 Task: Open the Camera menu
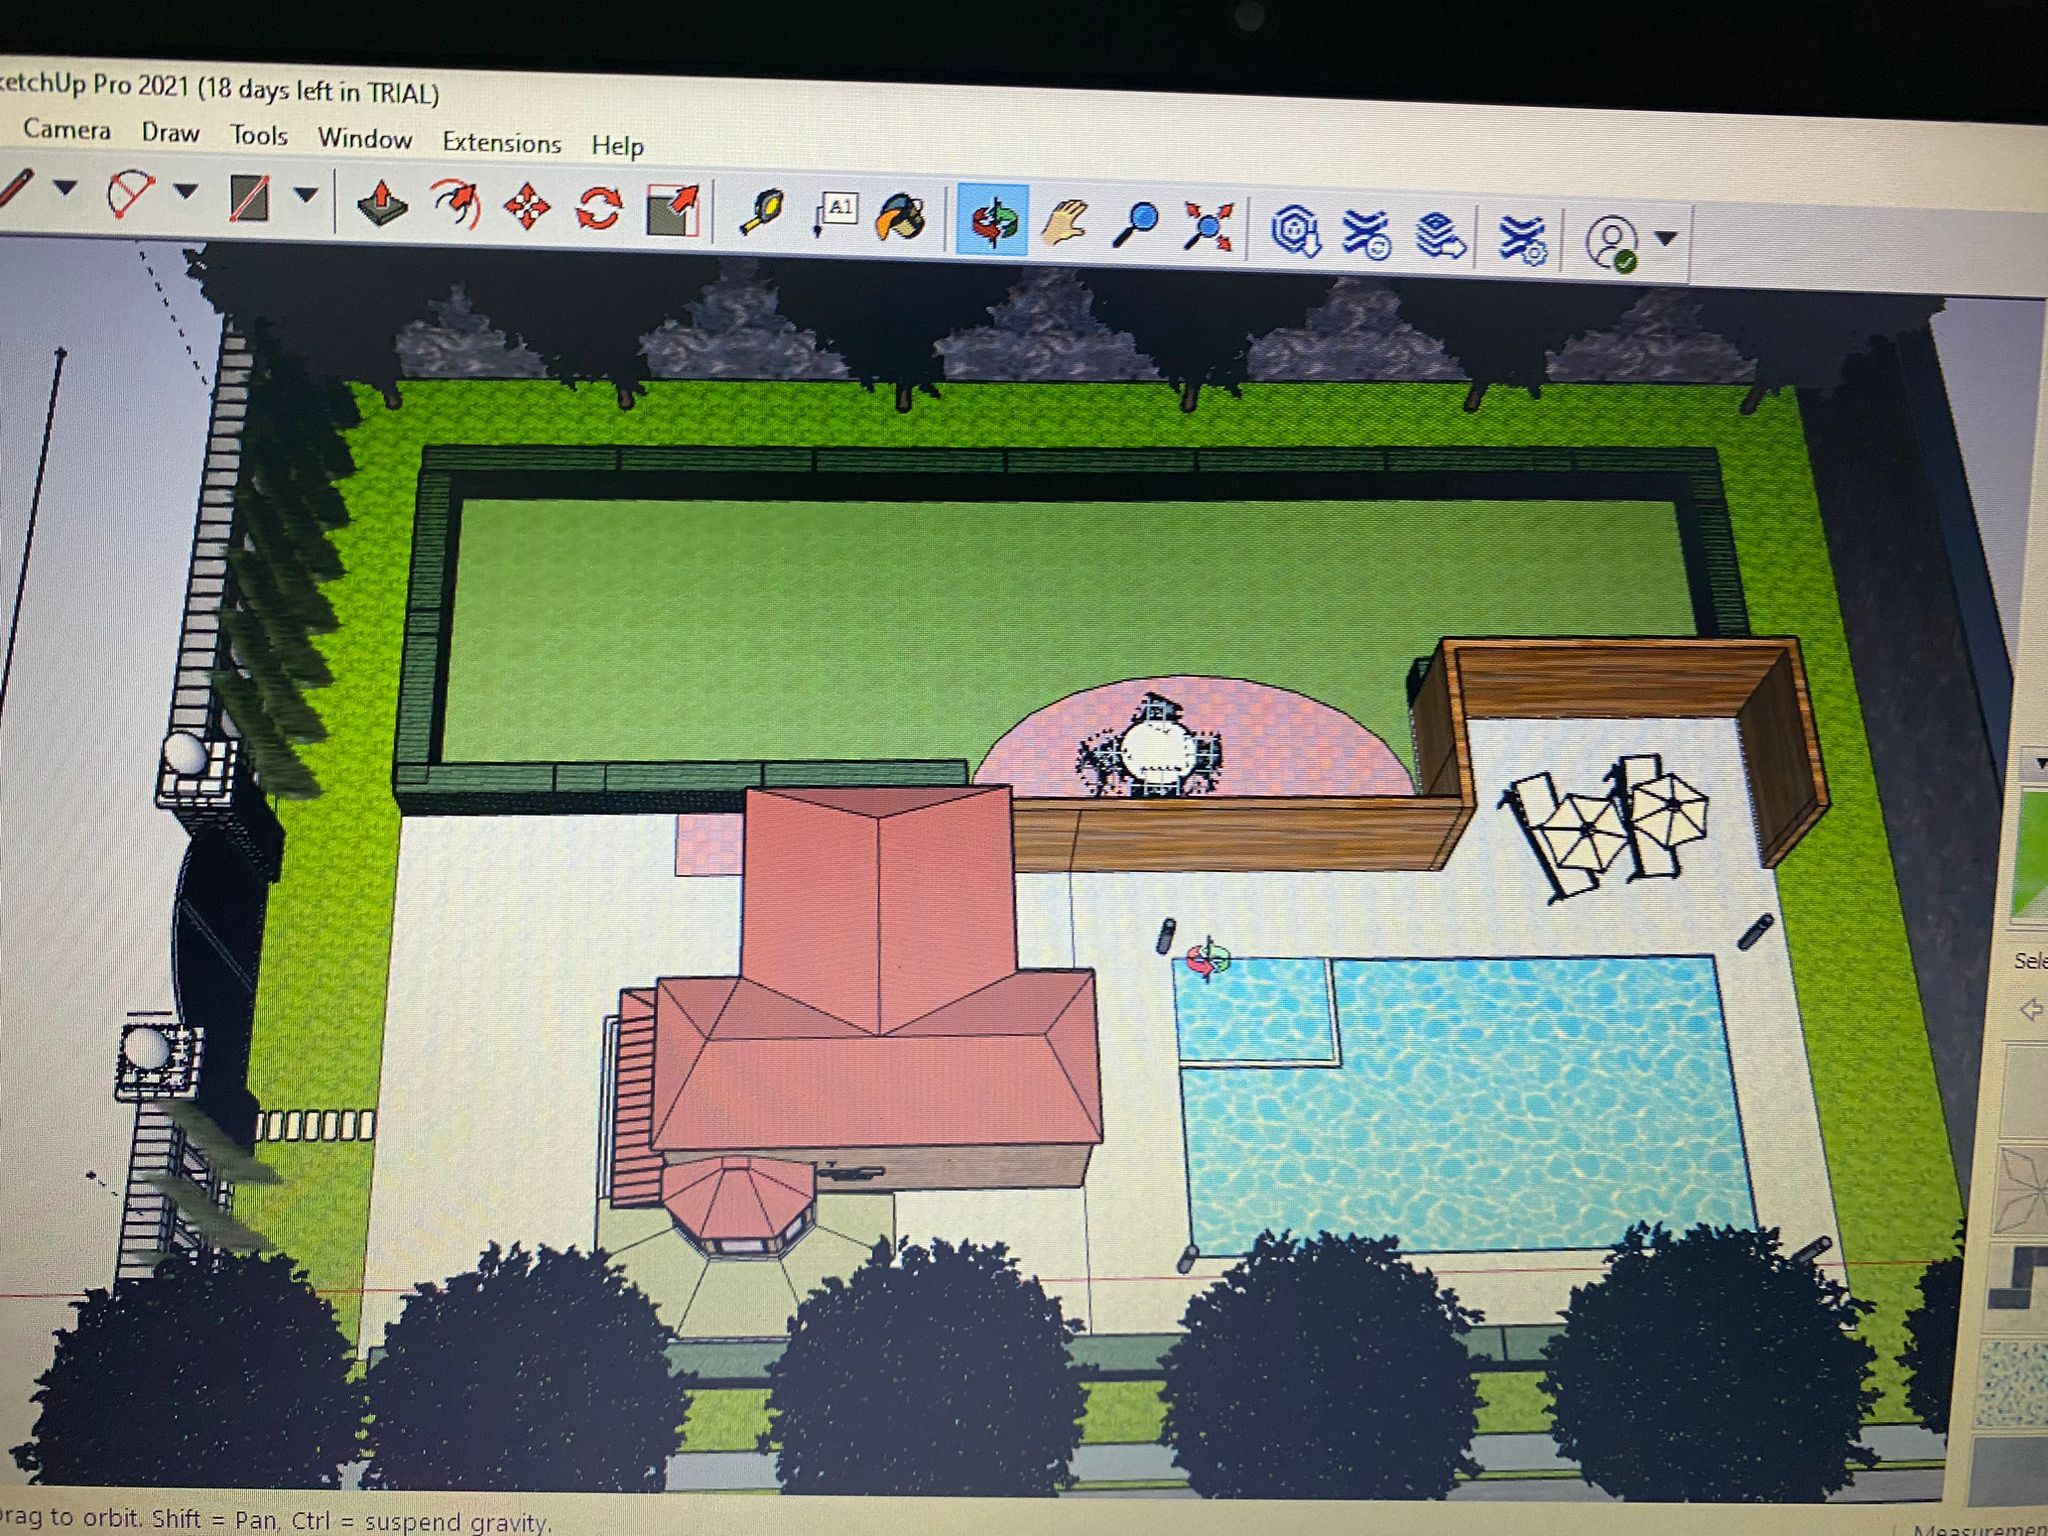[x=67, y=129]
